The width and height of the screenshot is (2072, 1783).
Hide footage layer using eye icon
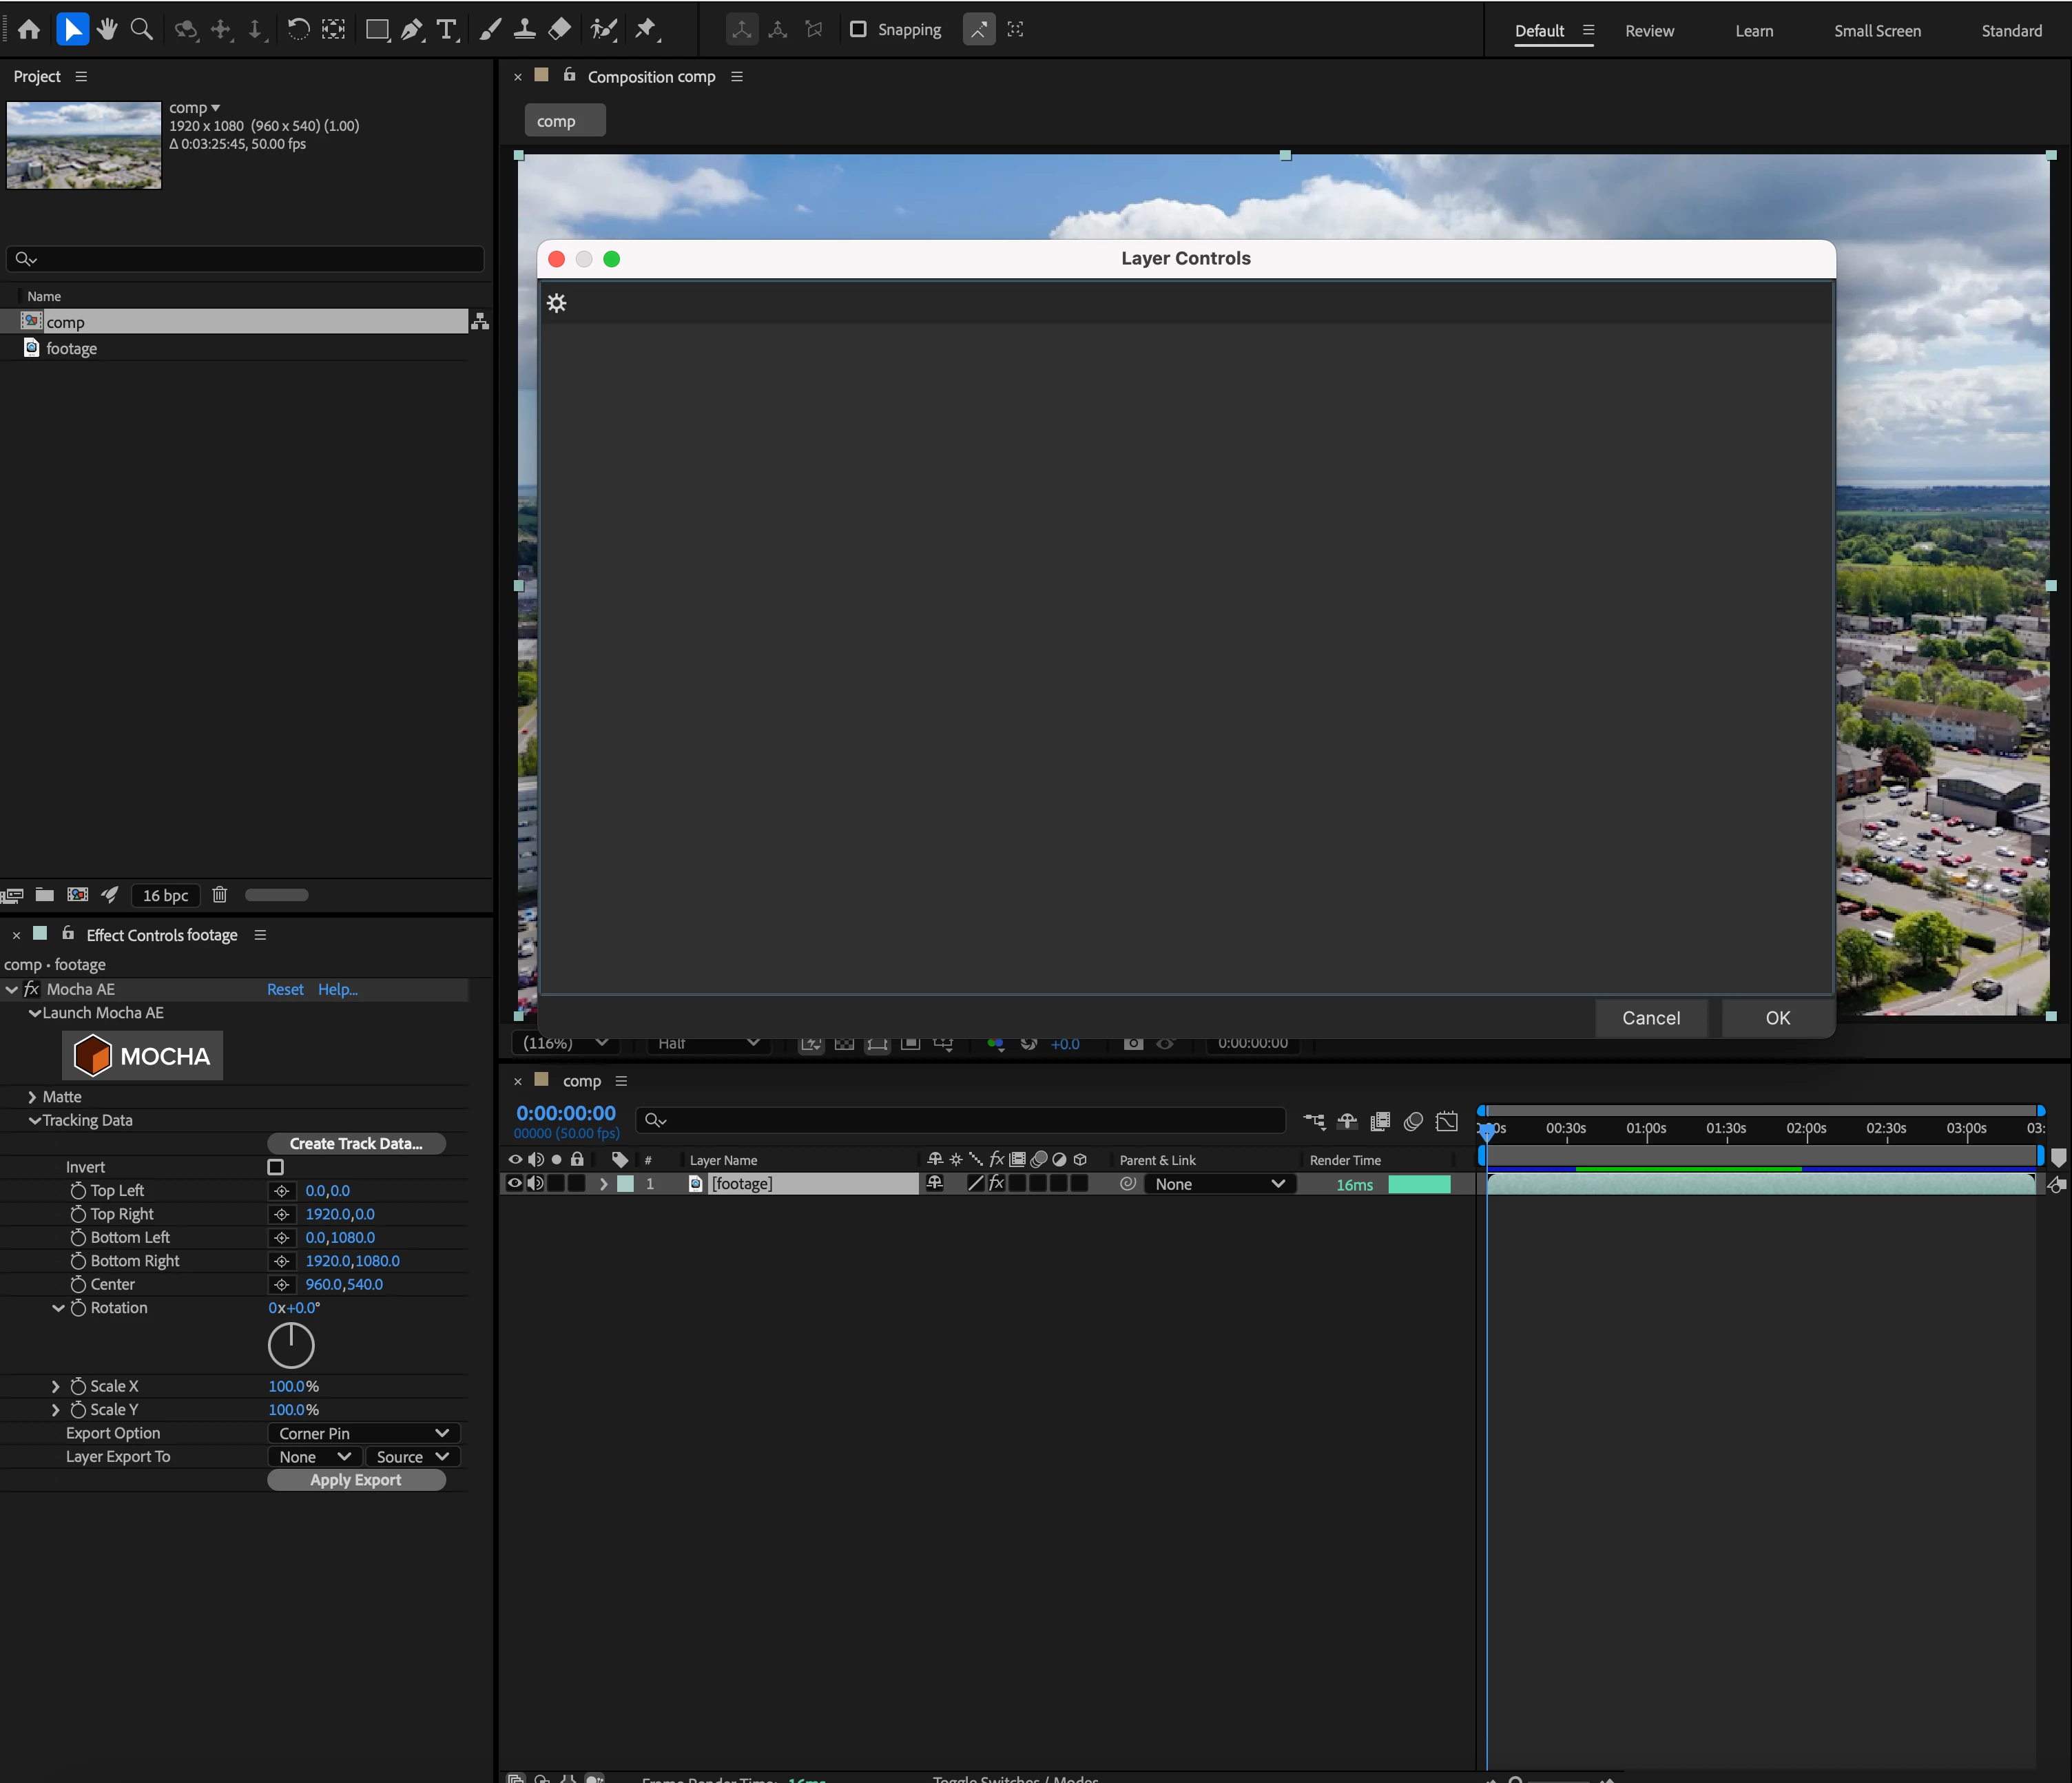pyautogui.click(x=515, y=1183)
